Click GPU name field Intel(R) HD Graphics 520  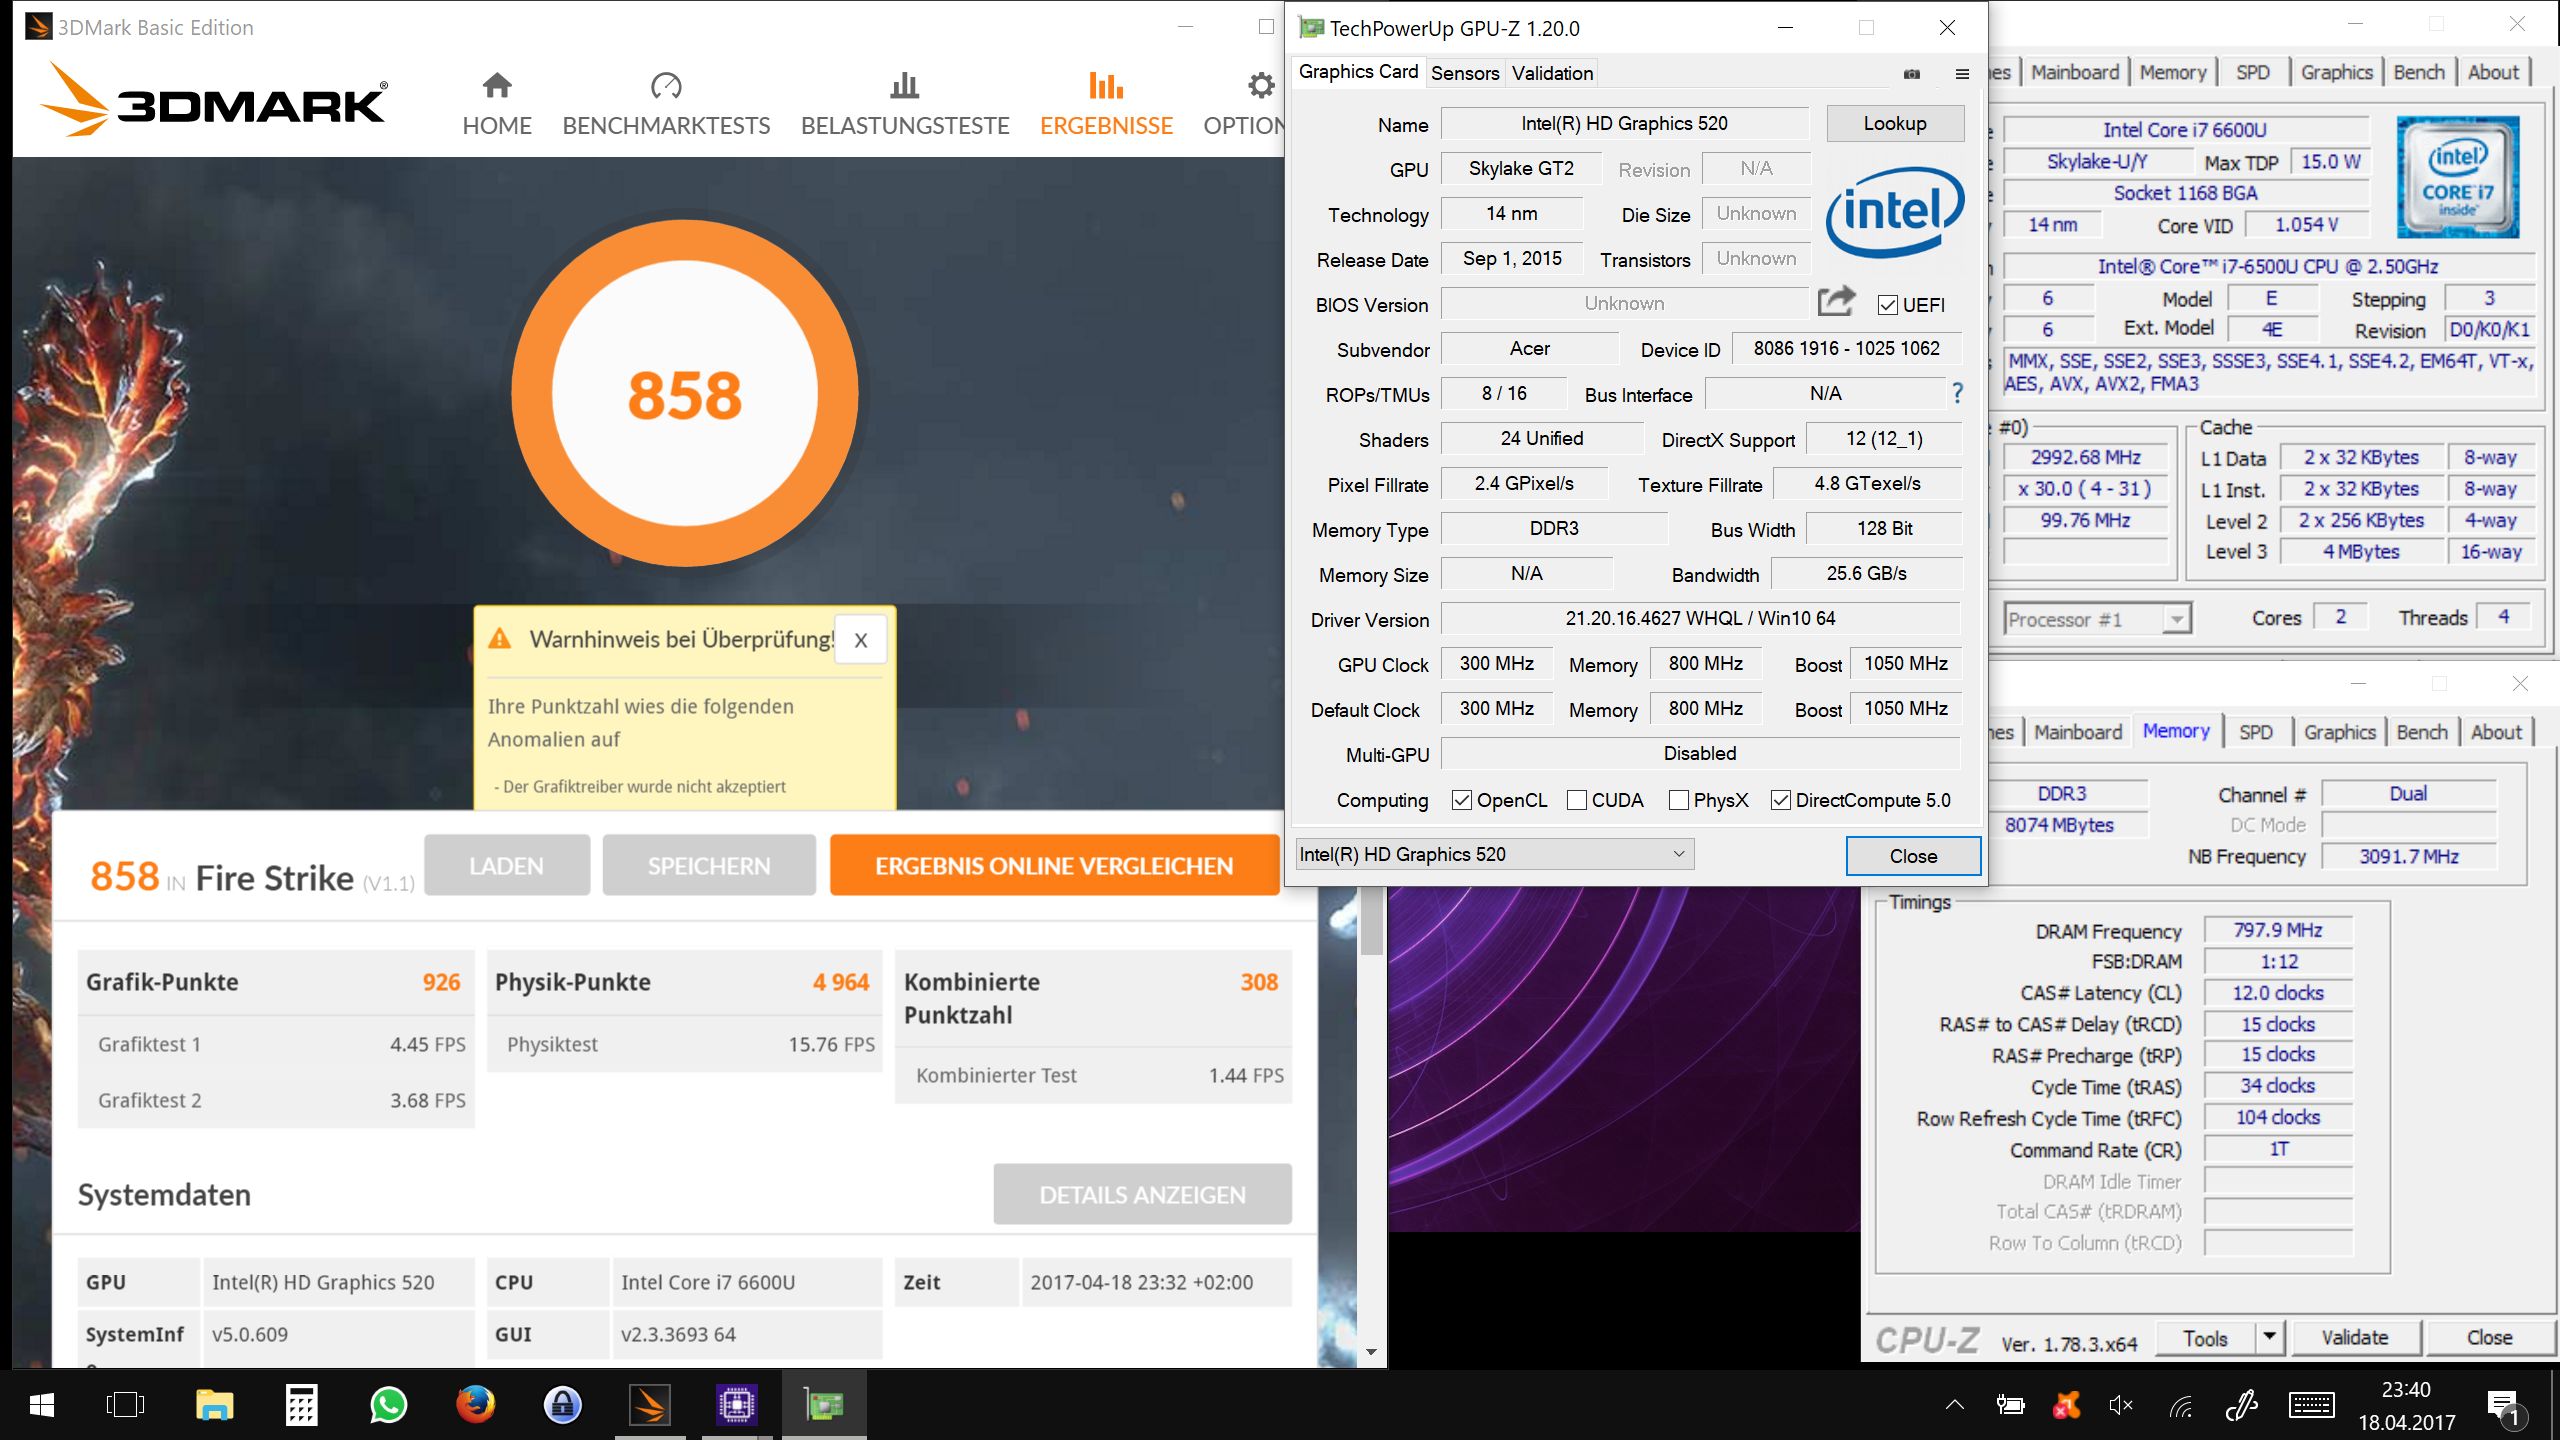1624,123
